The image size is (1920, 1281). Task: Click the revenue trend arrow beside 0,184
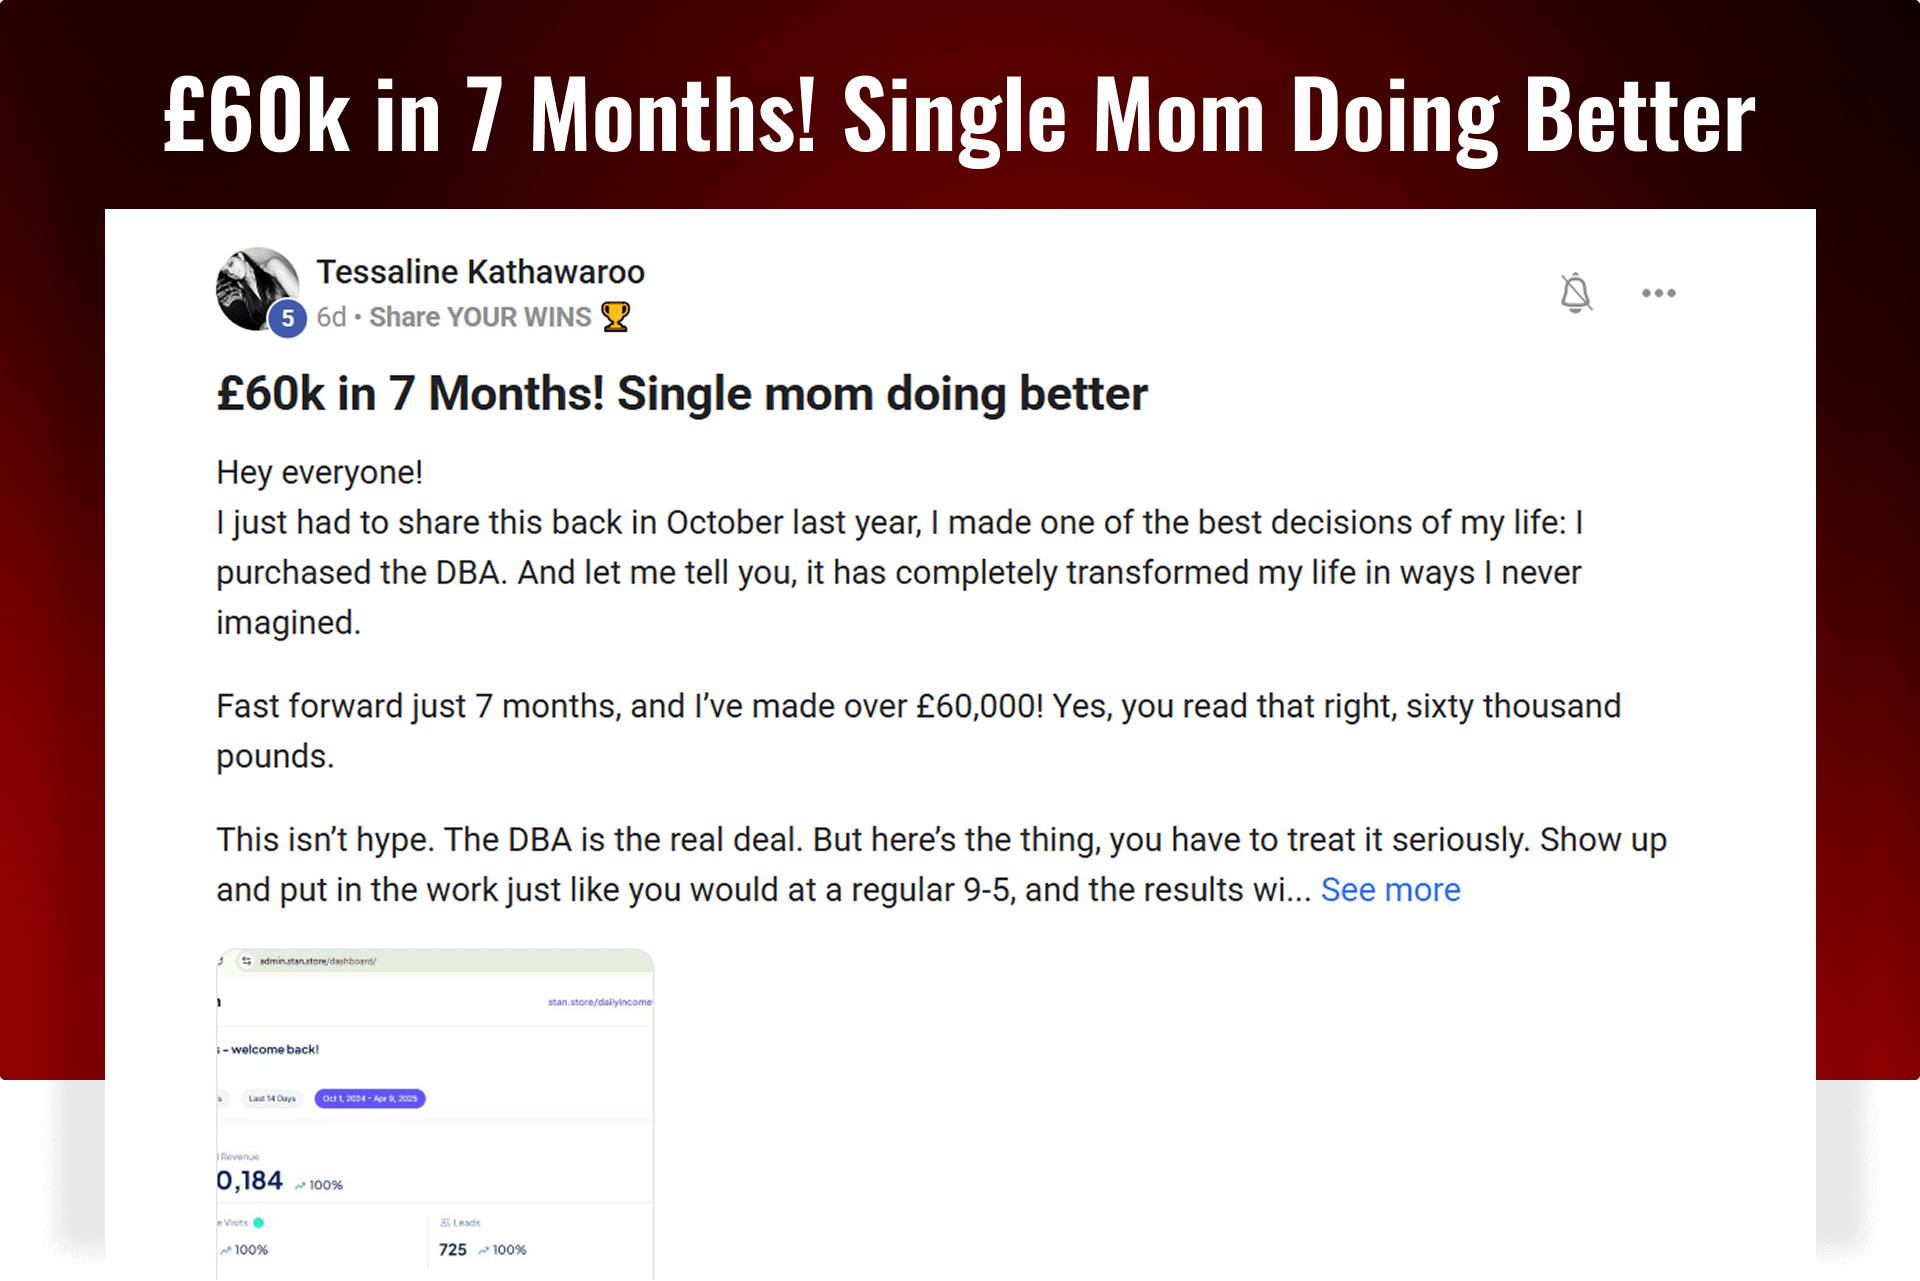click(x=300, y=1185)
